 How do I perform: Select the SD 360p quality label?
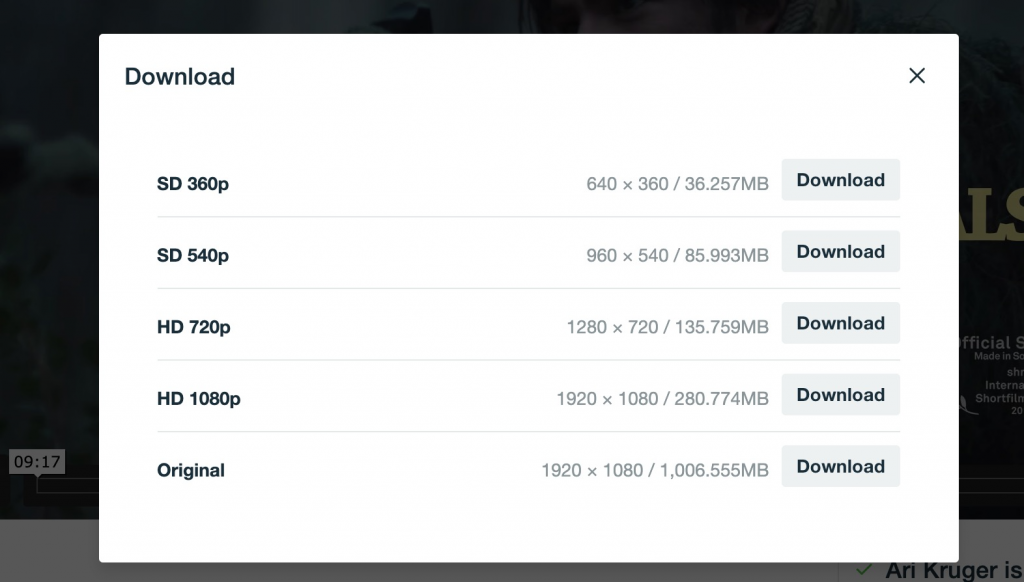coord(193,184)
